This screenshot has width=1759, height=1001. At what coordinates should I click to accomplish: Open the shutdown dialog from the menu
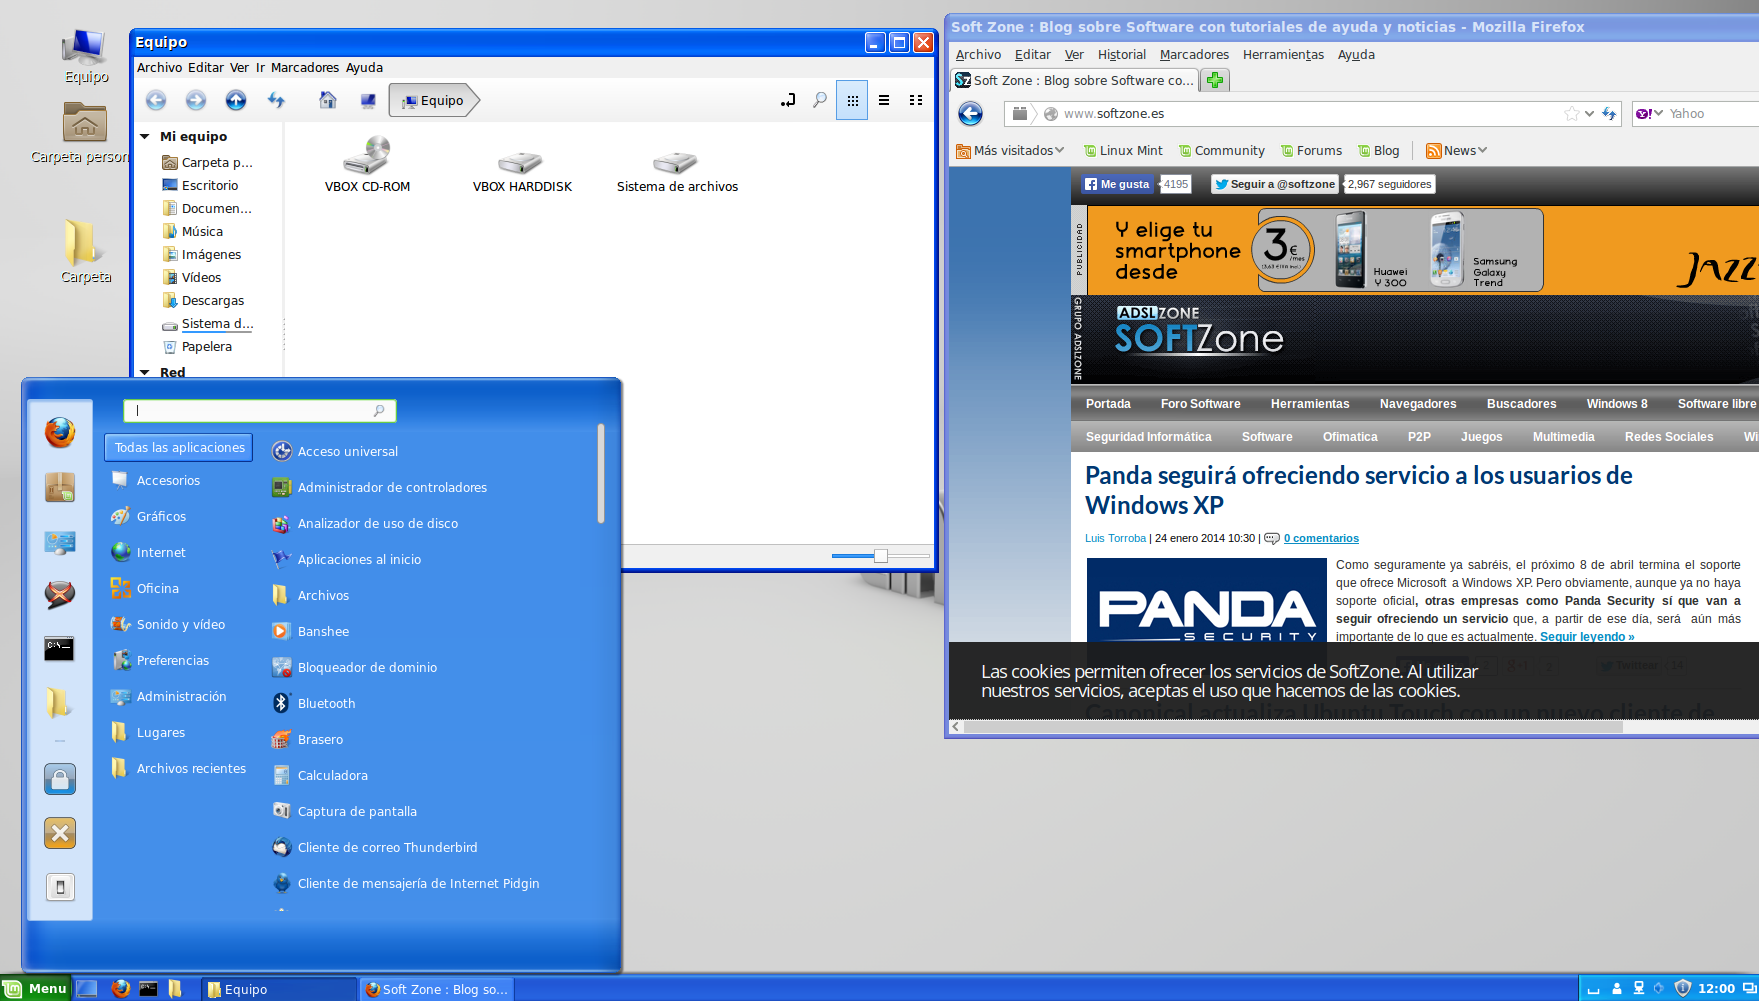(60, 887)
